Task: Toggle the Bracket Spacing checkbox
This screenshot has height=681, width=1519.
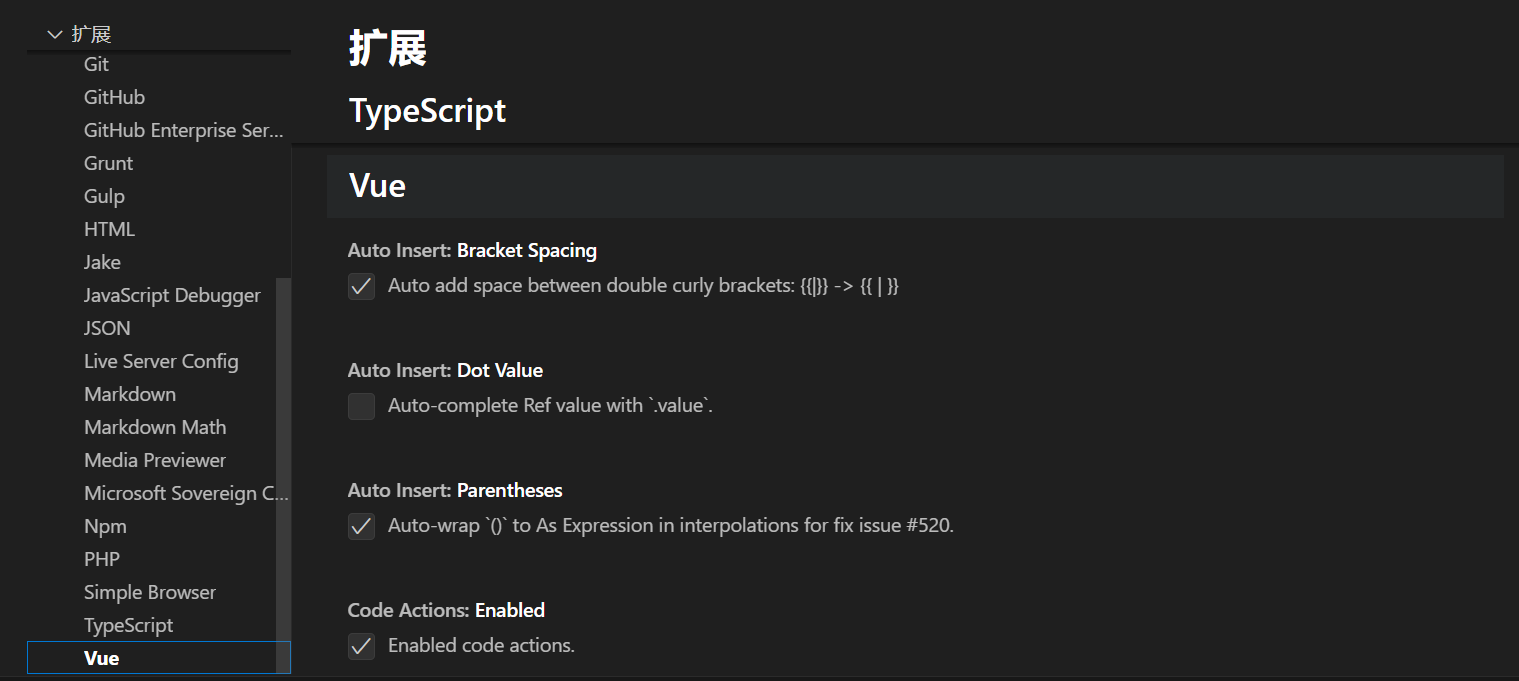Action: coord(361,286)
